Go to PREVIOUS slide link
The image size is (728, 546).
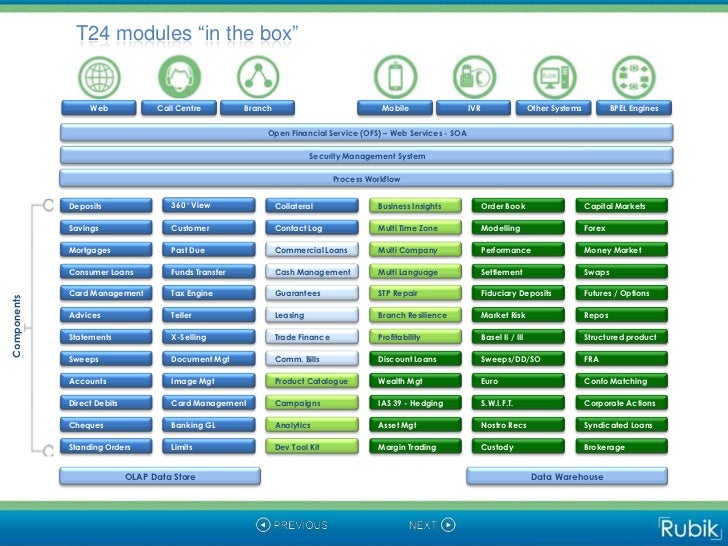[x=300, y=525]
